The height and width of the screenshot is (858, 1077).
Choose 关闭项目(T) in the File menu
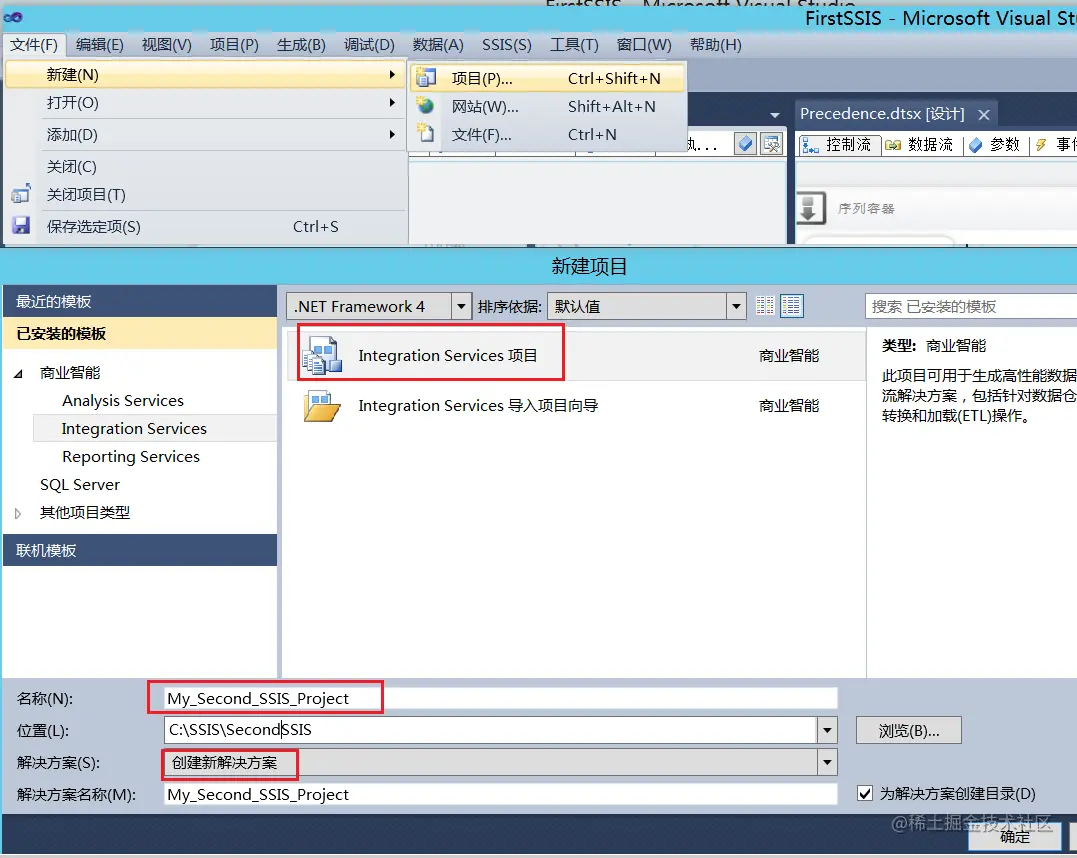point(205,195)
